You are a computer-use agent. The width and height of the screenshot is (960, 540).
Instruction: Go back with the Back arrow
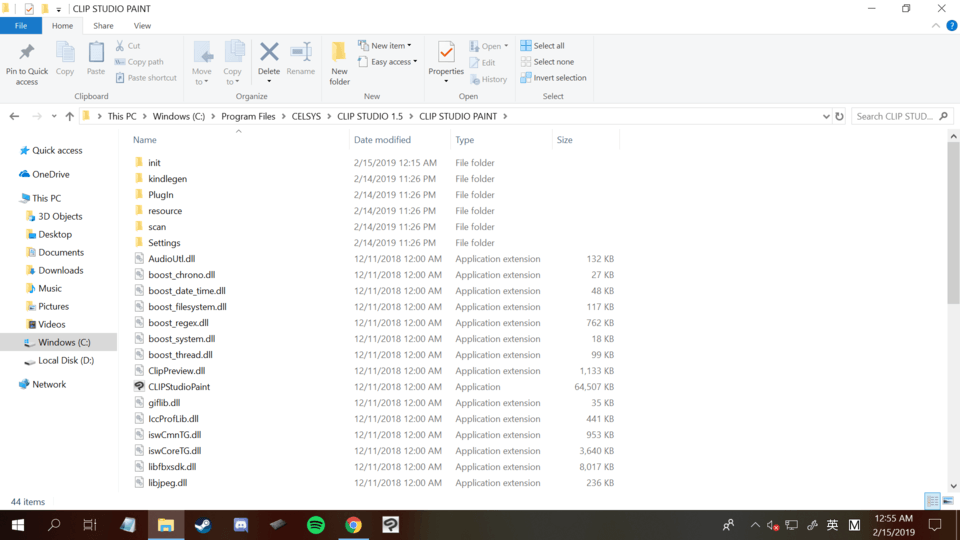[15, 116]
